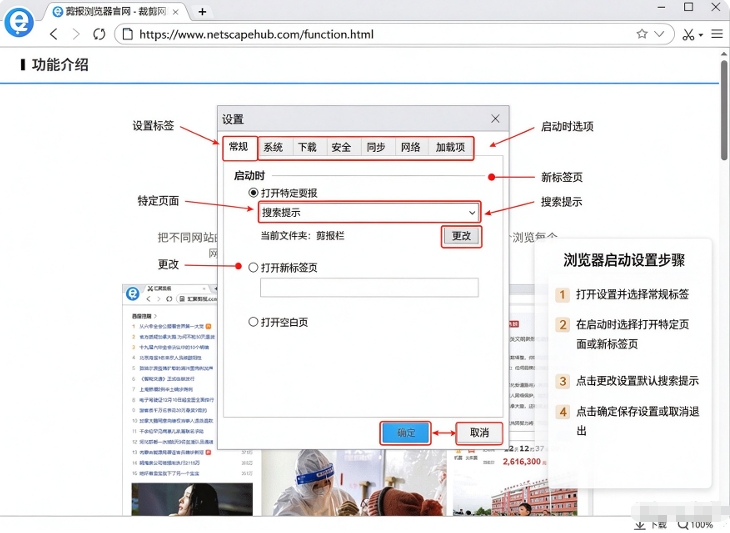
Task: Open the hamburger main menu
Action: pyautogui.click(x=717, y=34)
